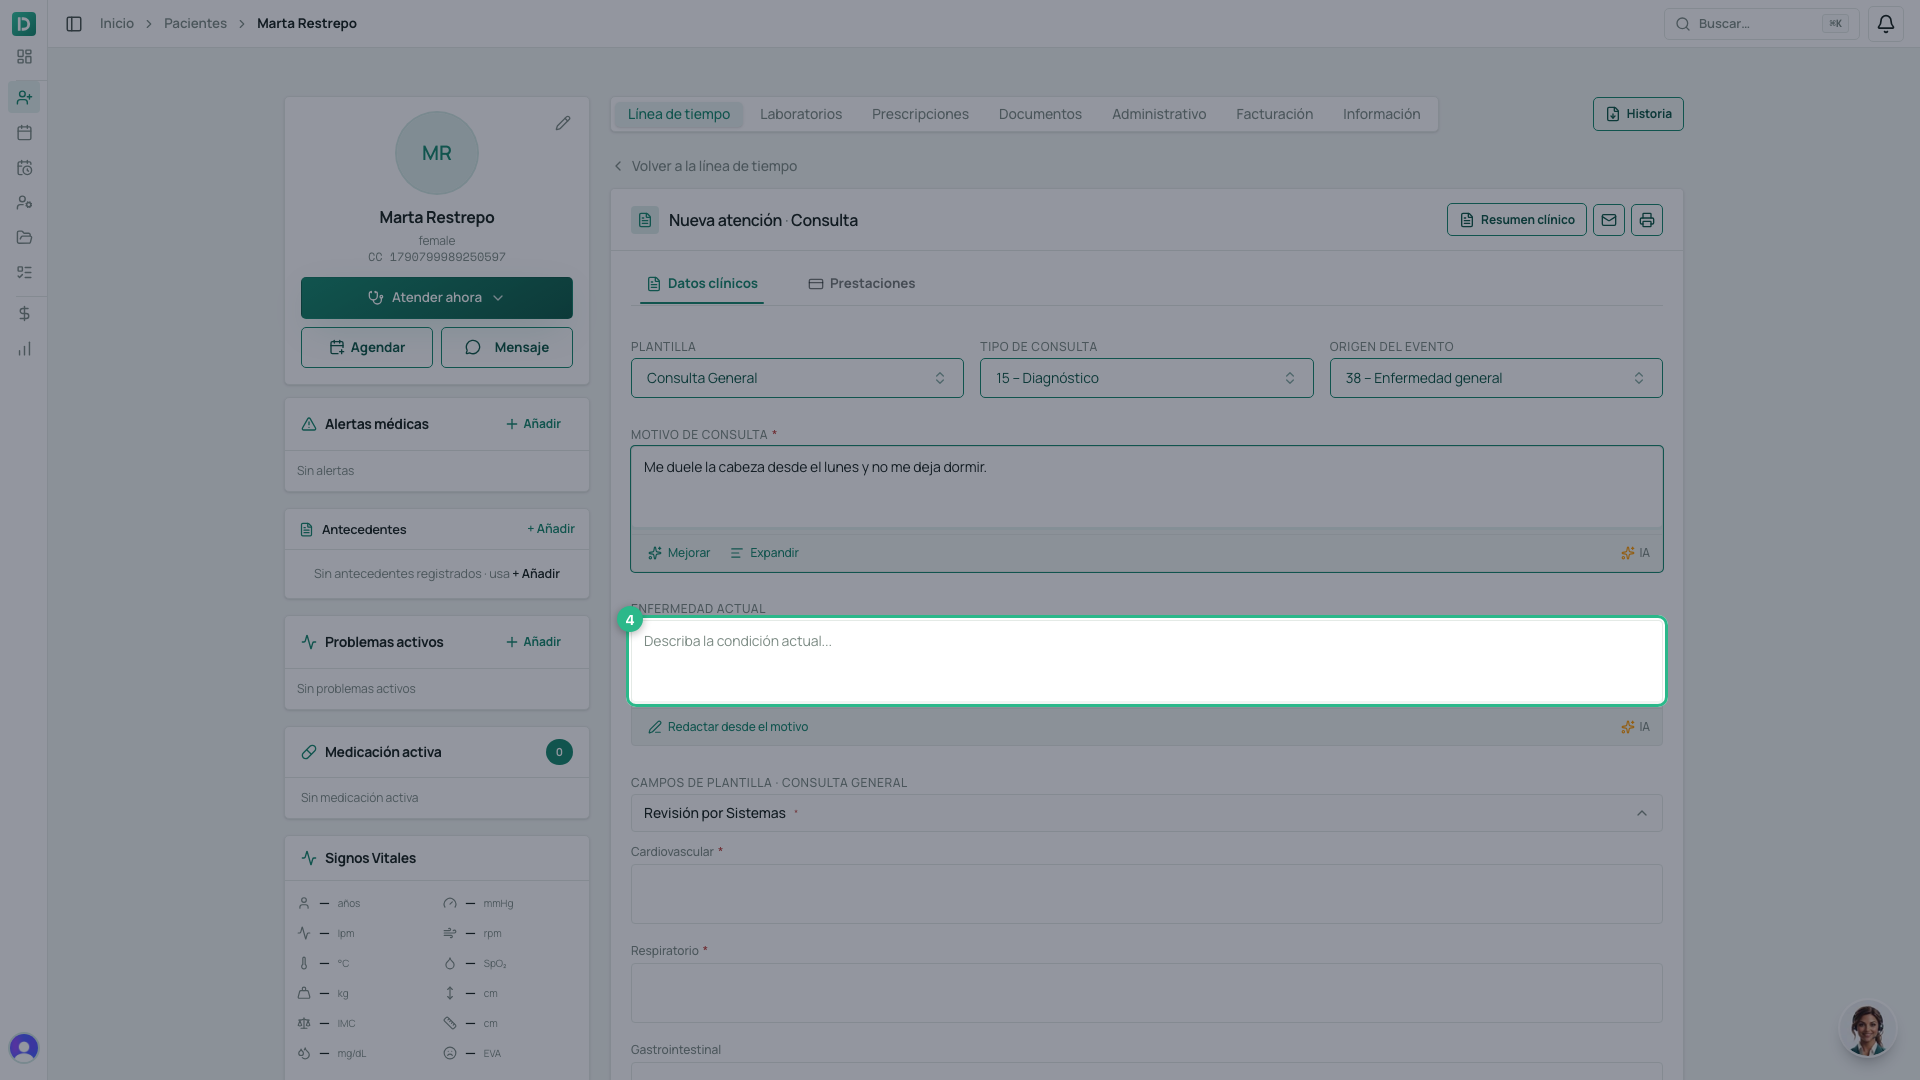Image resolution: width=1920 pixels, height=1080 pixels.
Task: Open the dashboard grid icon in sidebar
Action: point(24,57)
